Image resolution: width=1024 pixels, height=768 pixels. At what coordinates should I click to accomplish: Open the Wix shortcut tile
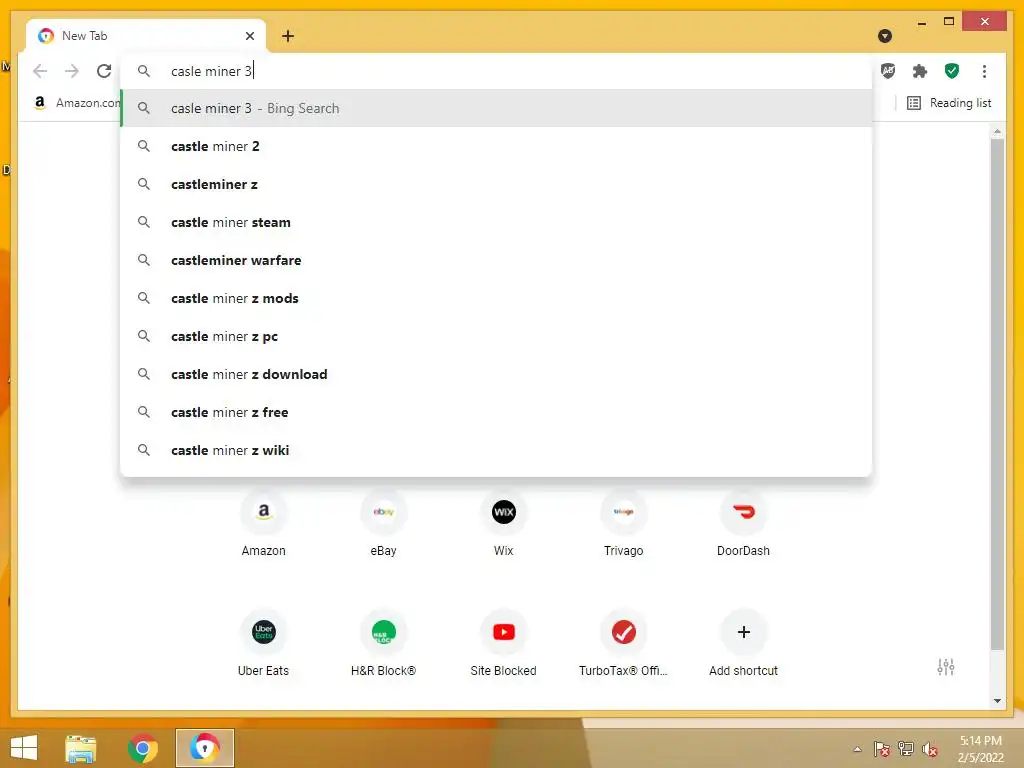[504, 522]
